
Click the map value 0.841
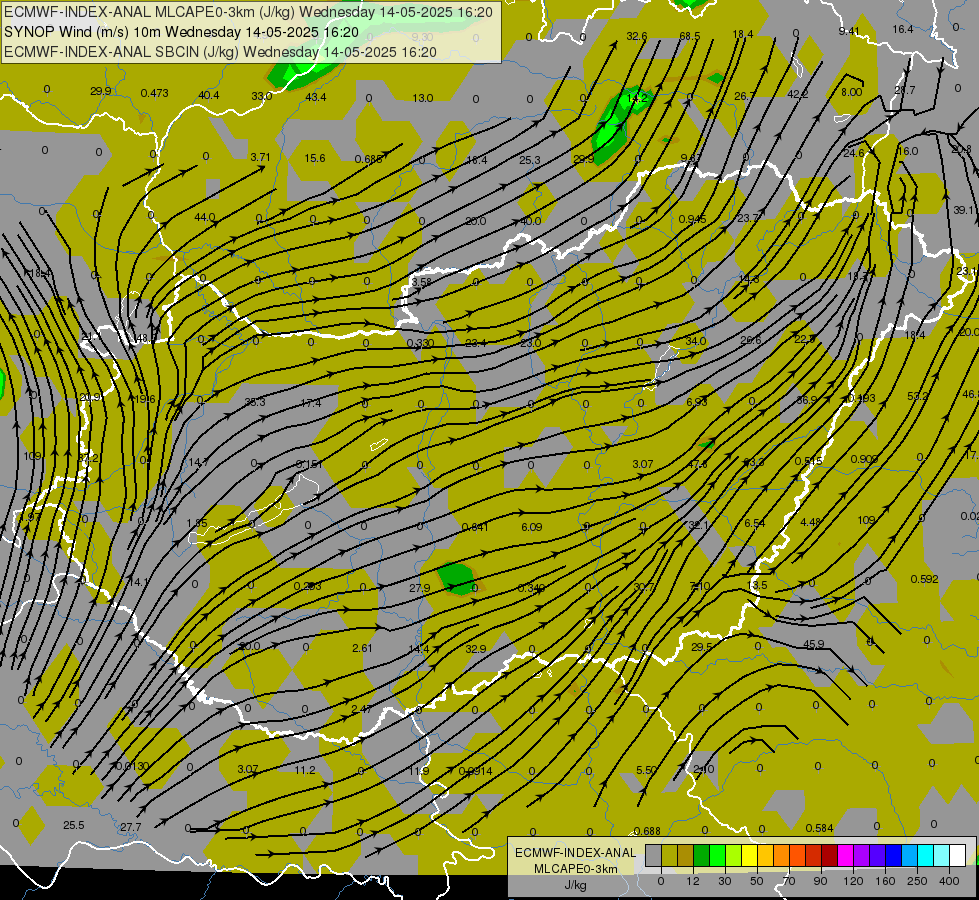click(x=475, y=527)
